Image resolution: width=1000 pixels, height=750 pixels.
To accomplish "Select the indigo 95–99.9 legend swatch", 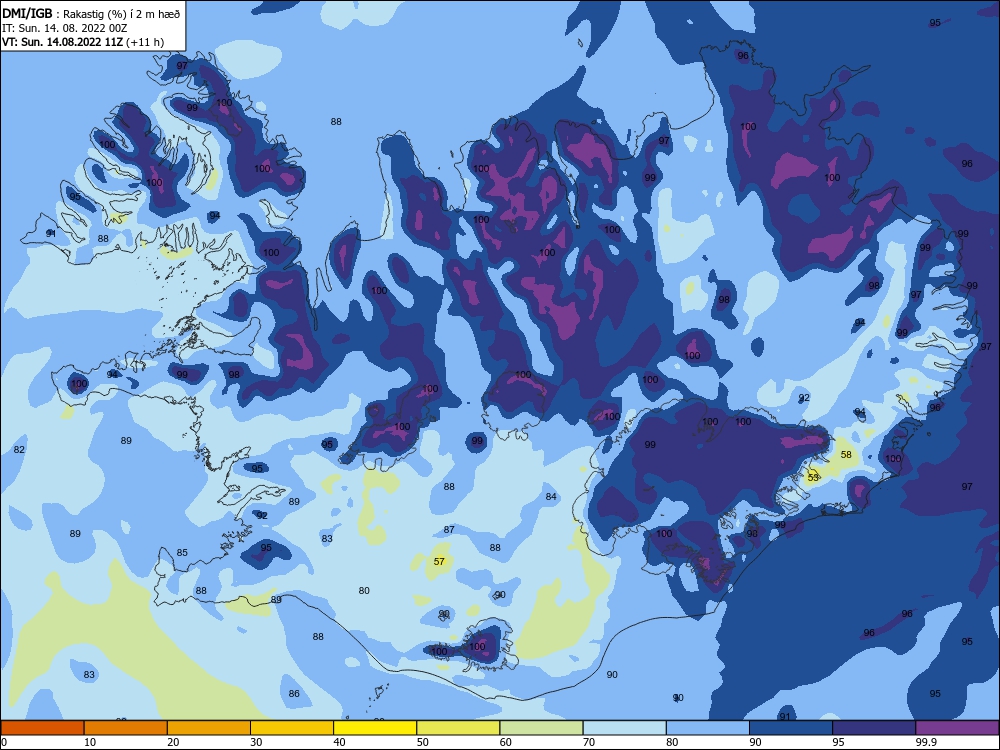I will click(x=874, y=728).
